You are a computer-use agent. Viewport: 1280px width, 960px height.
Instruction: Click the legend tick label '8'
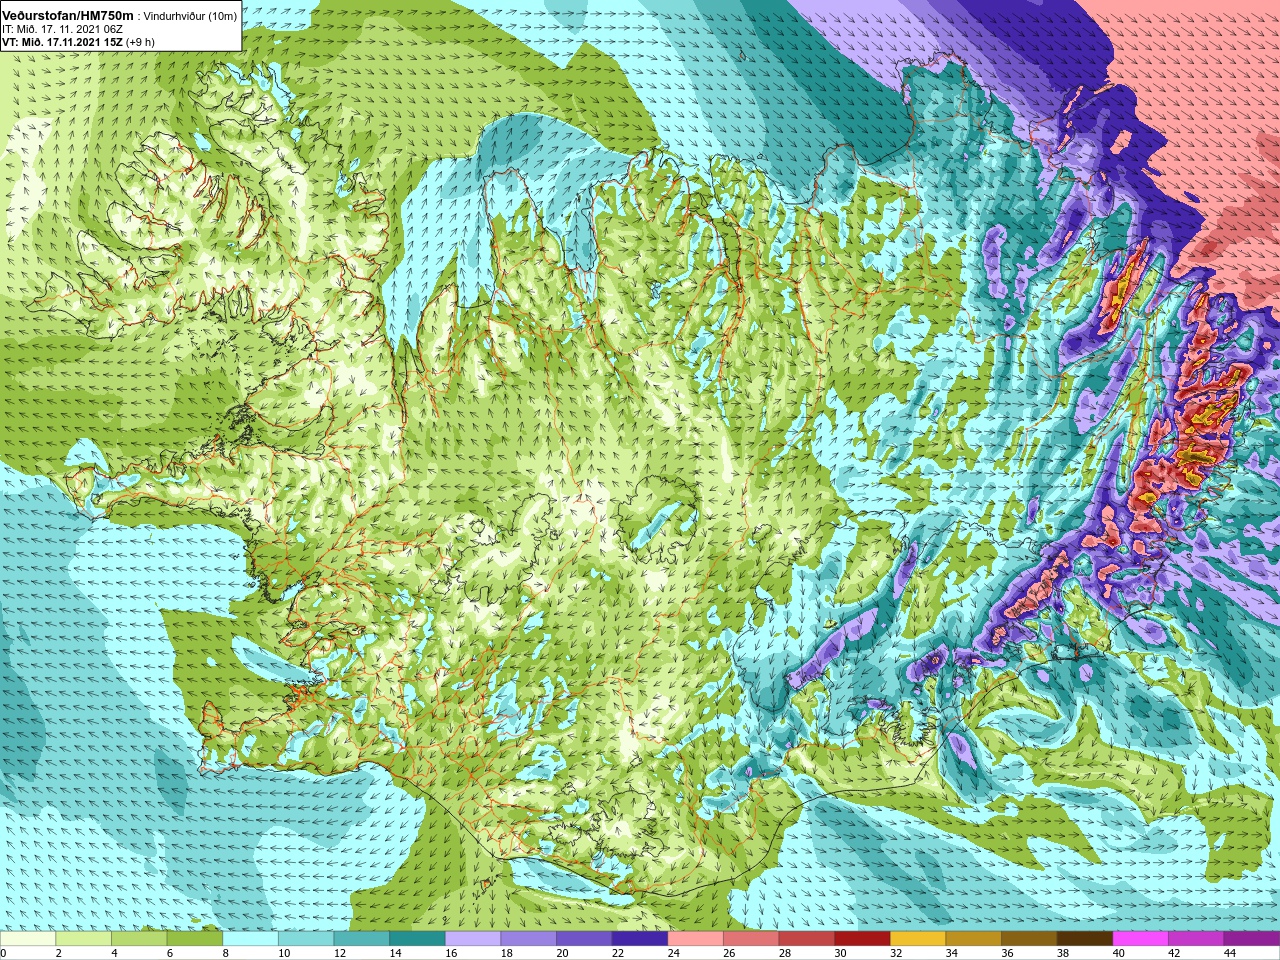pos(226,953)
